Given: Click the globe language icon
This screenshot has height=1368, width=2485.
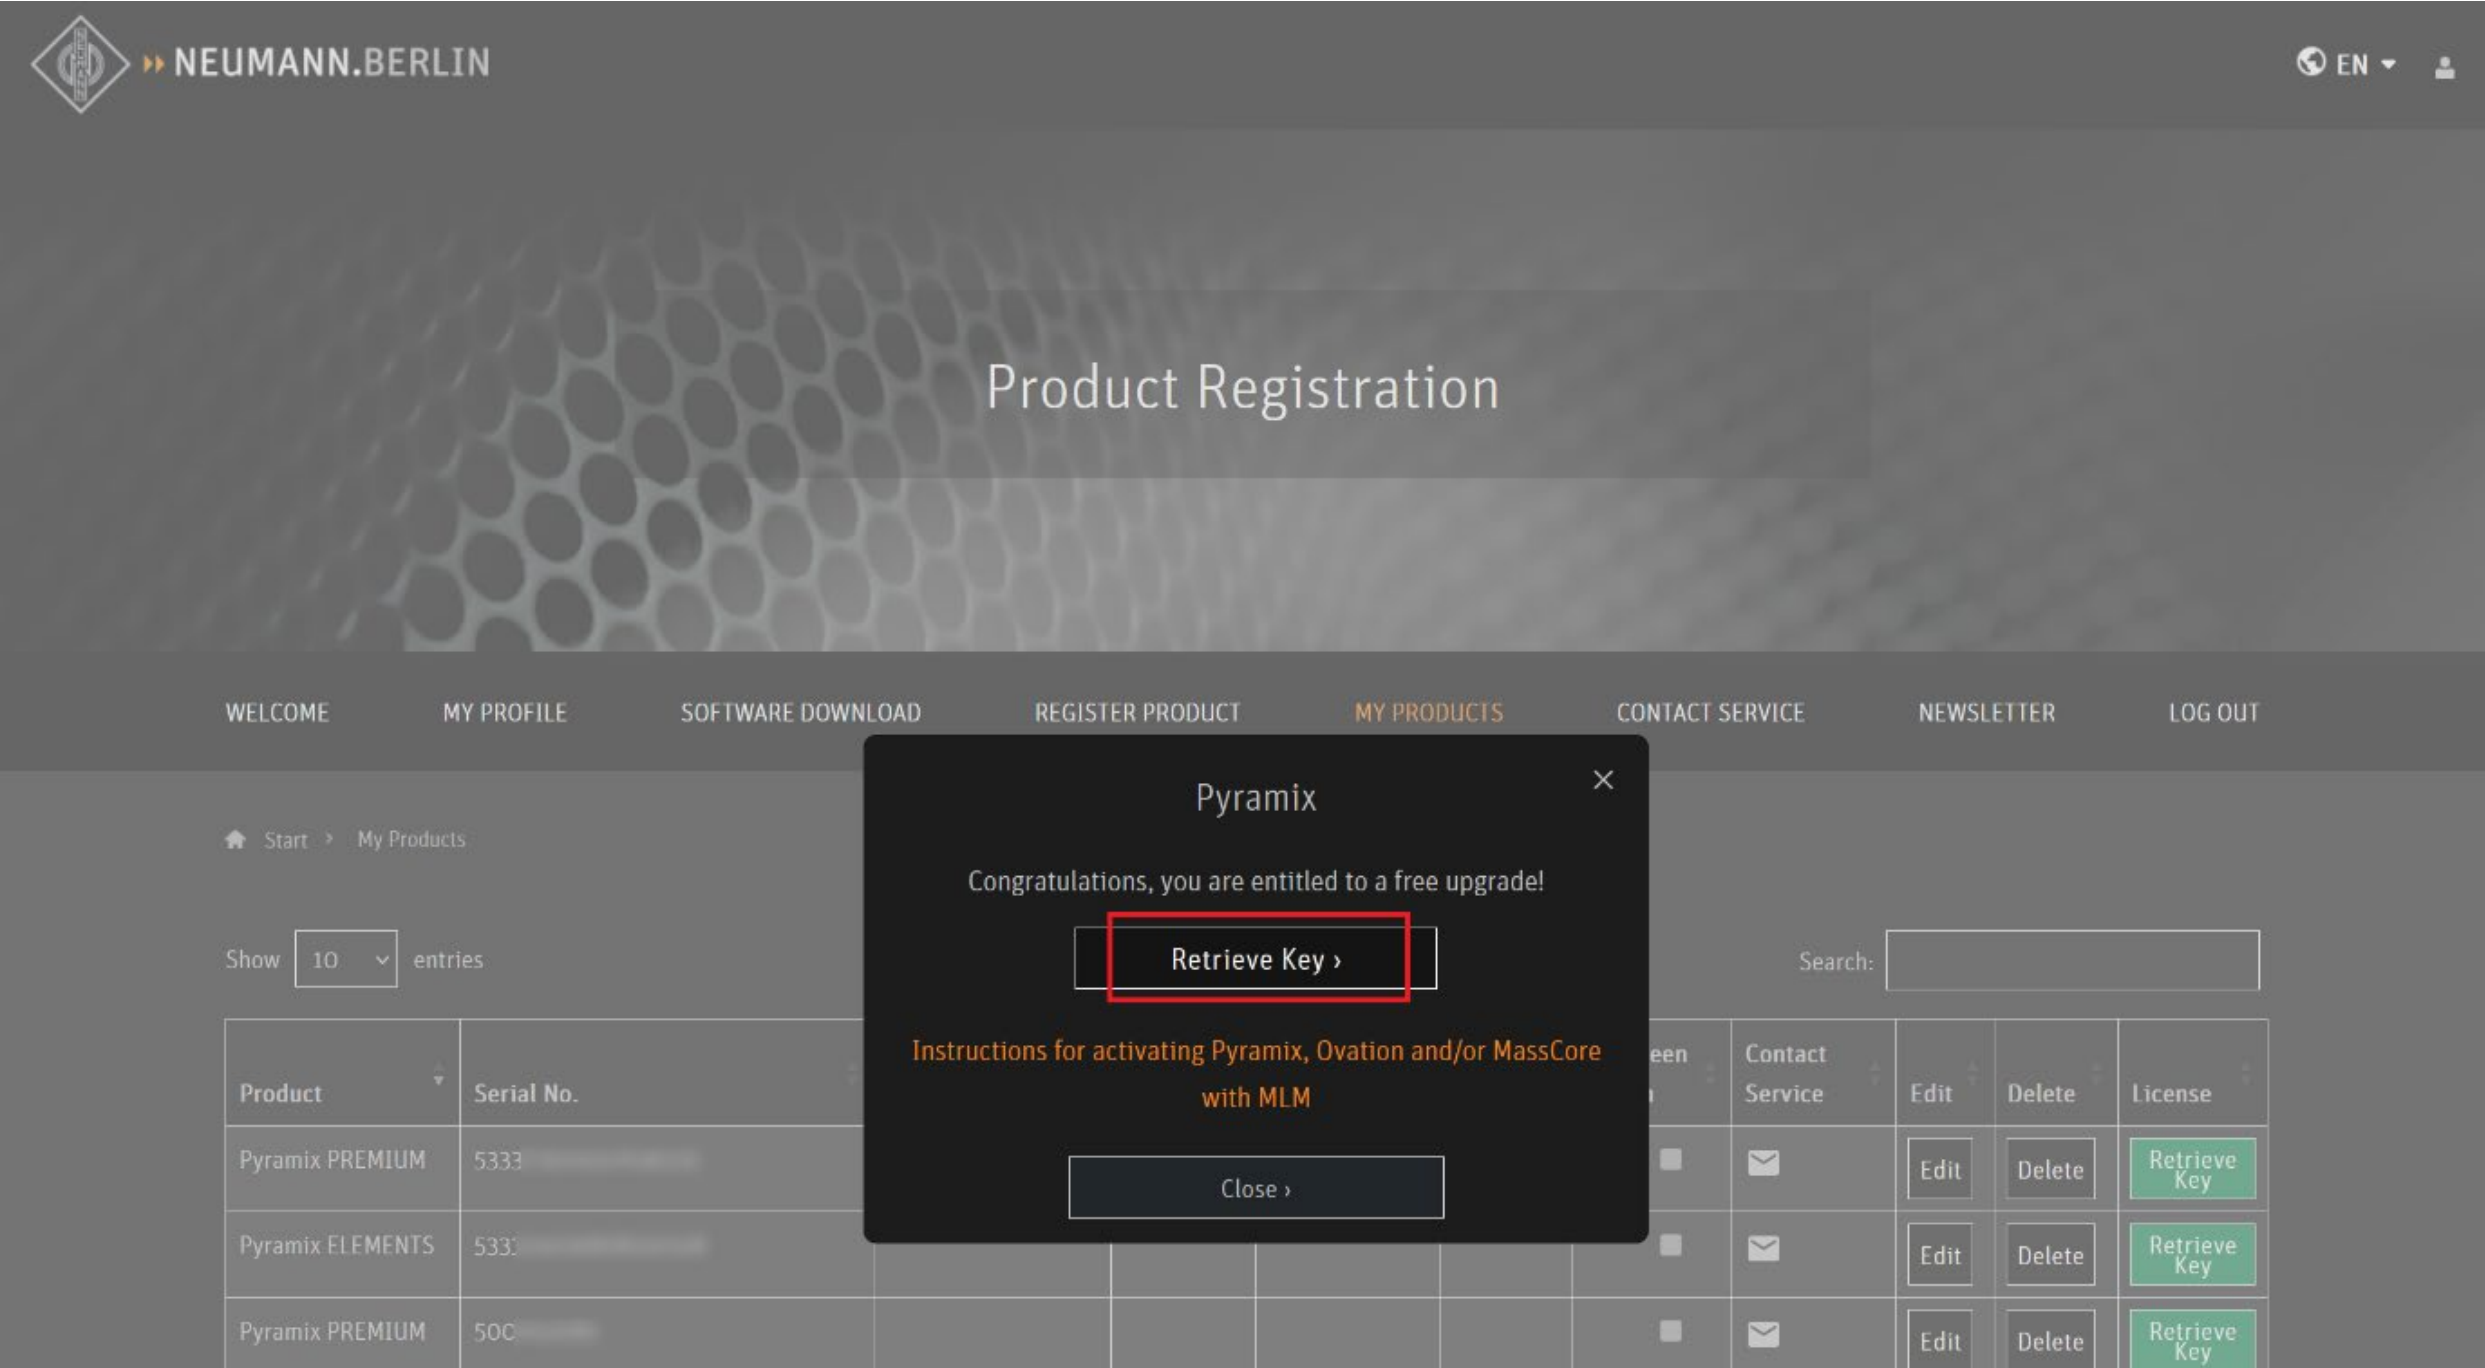Looking at the screenshot, I should coord(2310,62).
